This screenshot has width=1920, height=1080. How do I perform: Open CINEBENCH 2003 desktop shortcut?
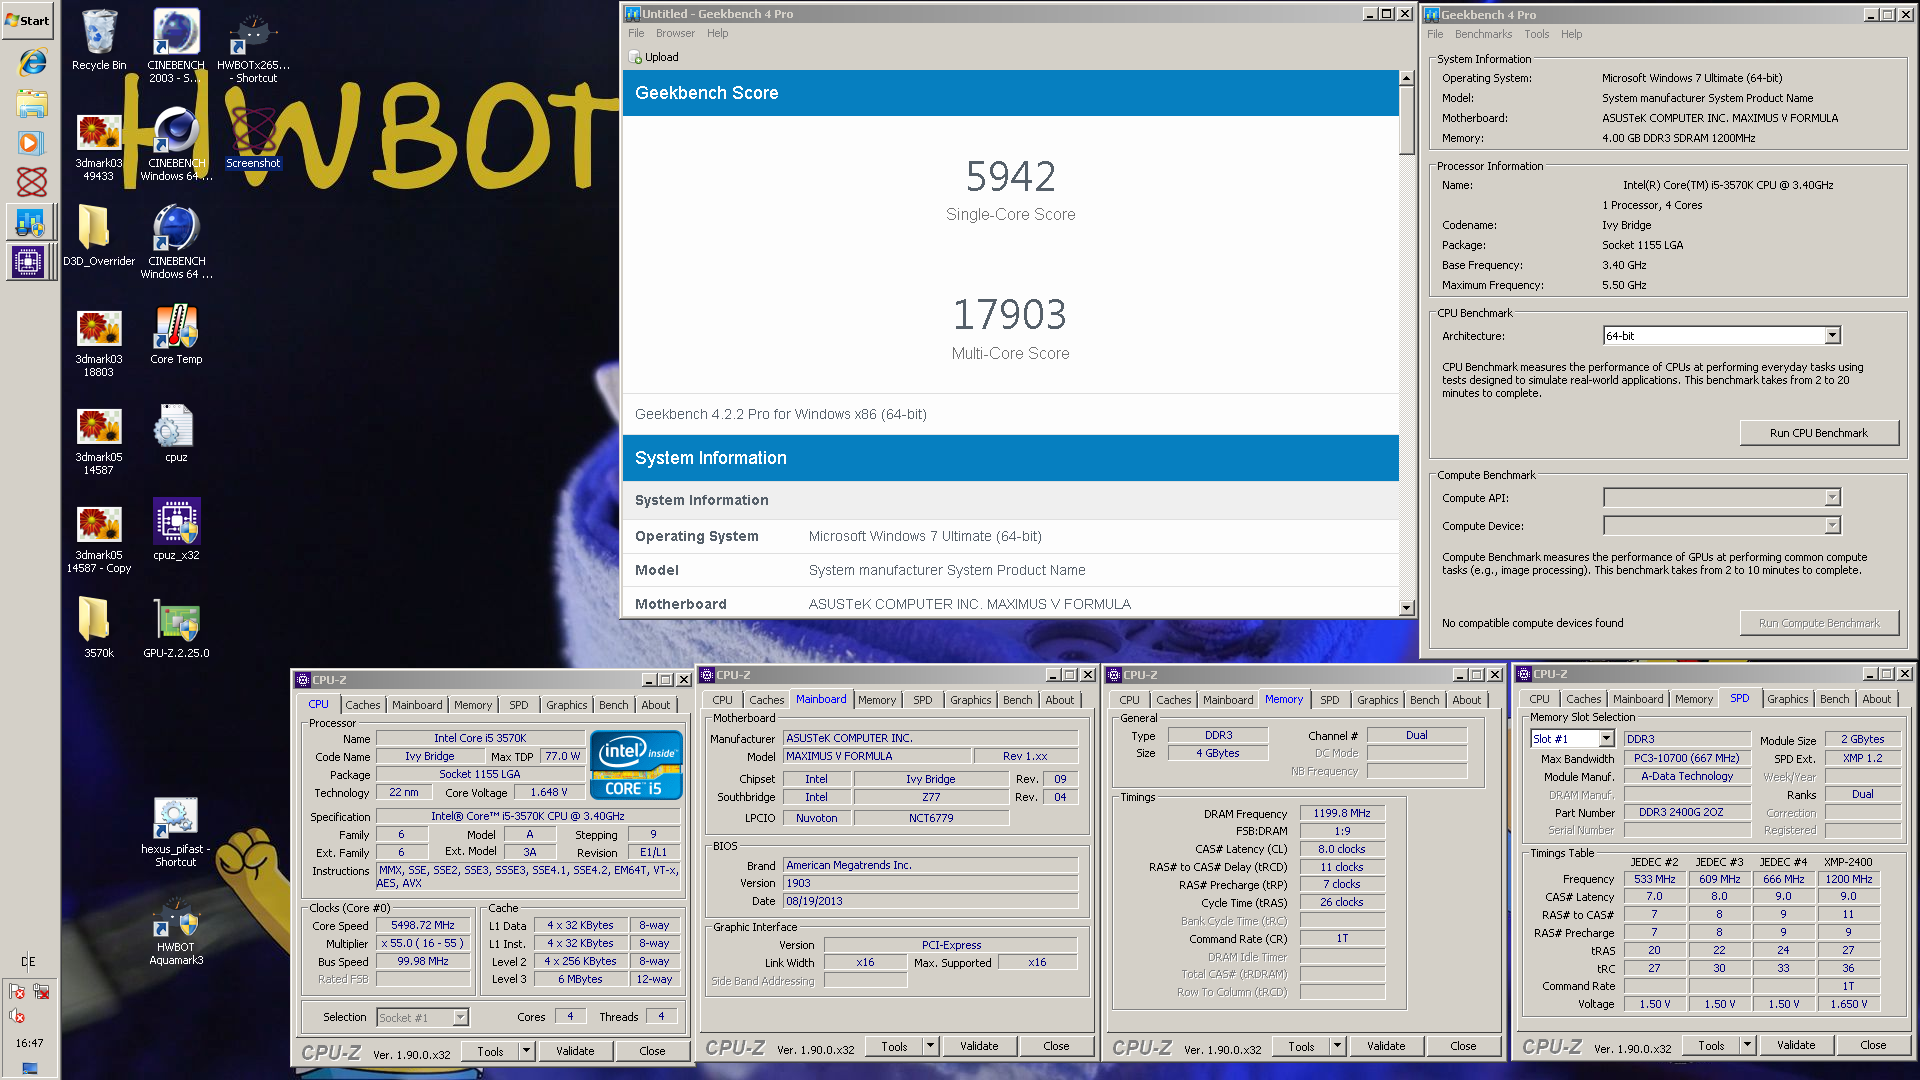point(176,44)
